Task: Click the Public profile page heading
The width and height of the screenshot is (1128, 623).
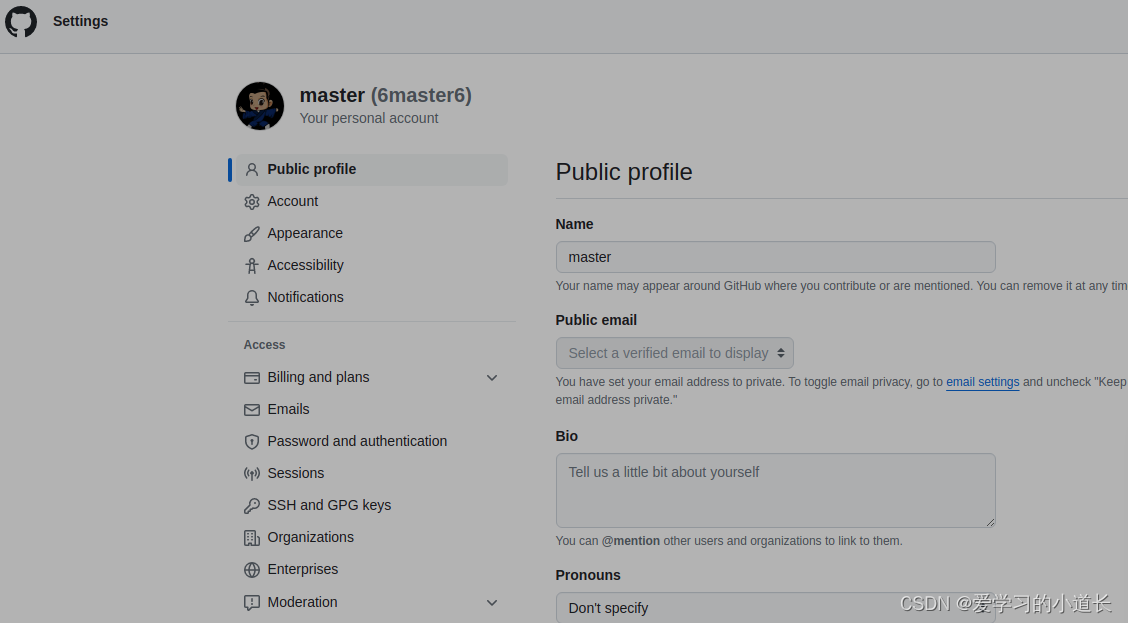Action: [624, 172]
